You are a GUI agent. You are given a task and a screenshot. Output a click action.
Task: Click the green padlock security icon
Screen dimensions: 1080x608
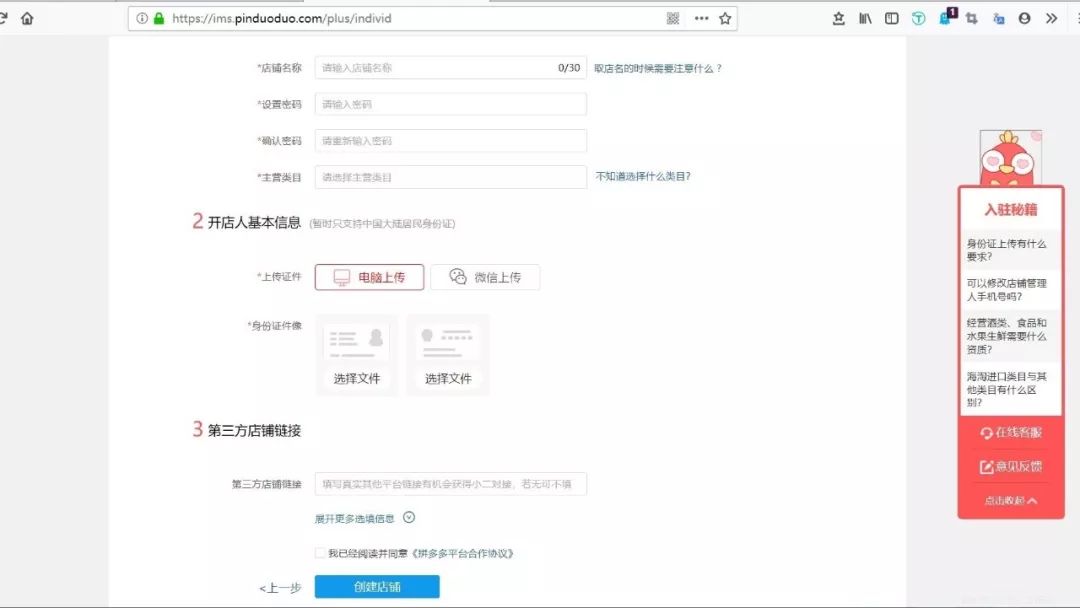(x=158, y=18)
